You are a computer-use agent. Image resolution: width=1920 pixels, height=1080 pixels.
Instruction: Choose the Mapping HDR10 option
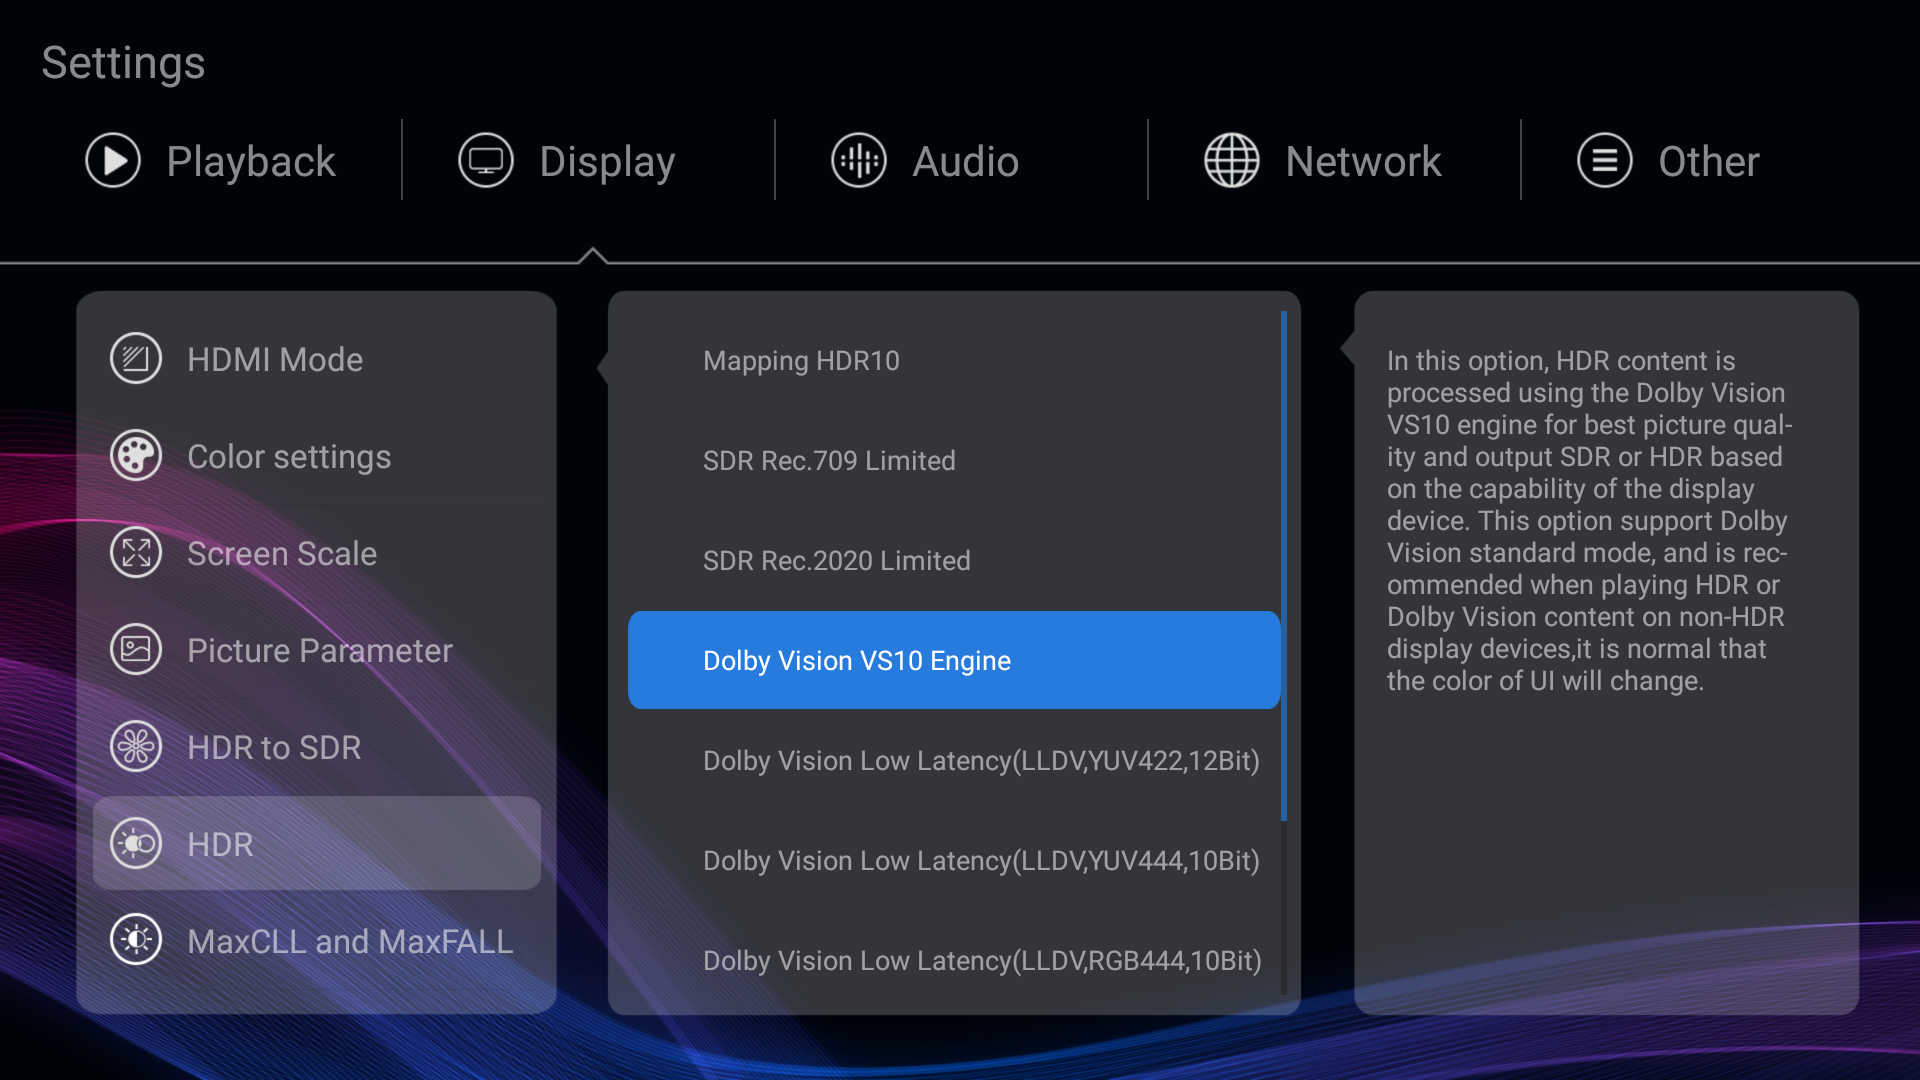click(x=954, y=360)
